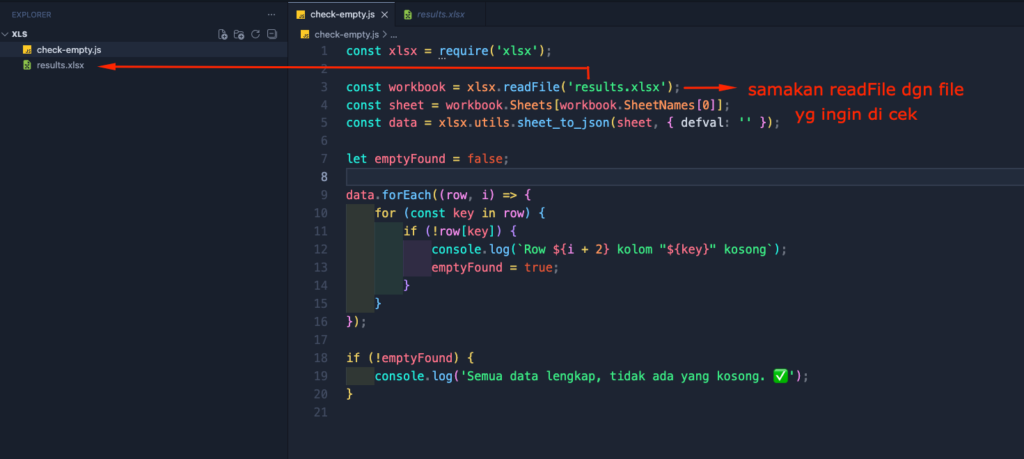Open check-empty.js from the Explorer tree

(x=68, y=49)
